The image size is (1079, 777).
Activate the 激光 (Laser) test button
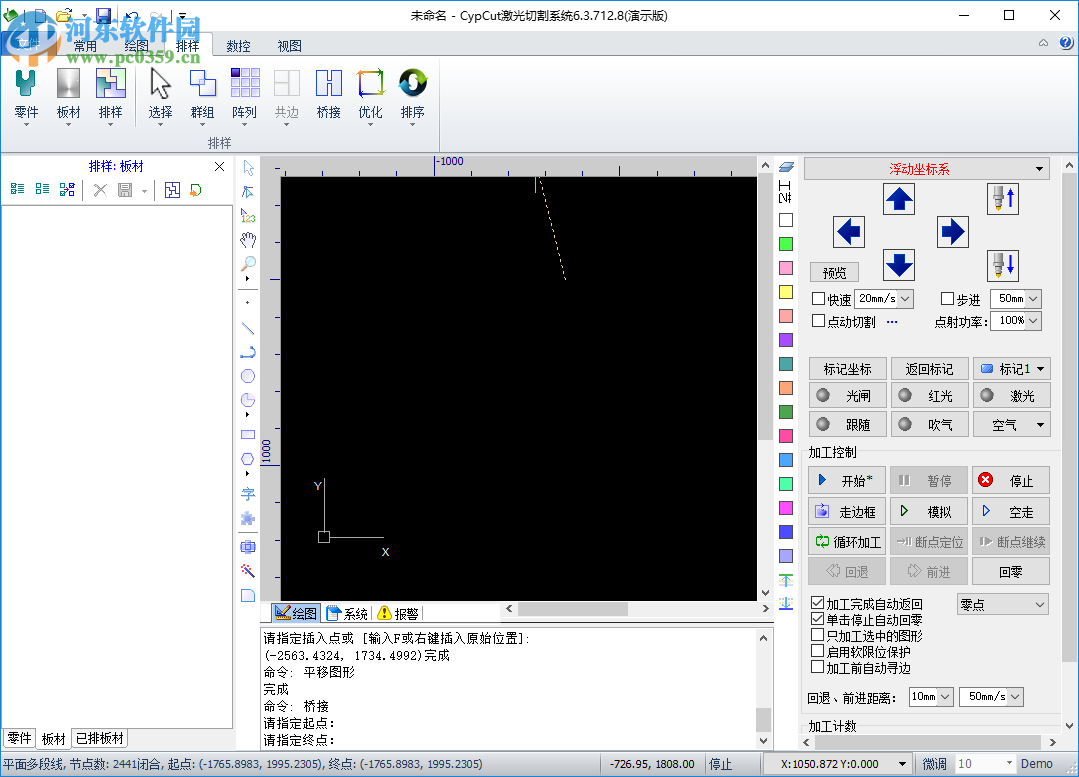[1011, 395]
